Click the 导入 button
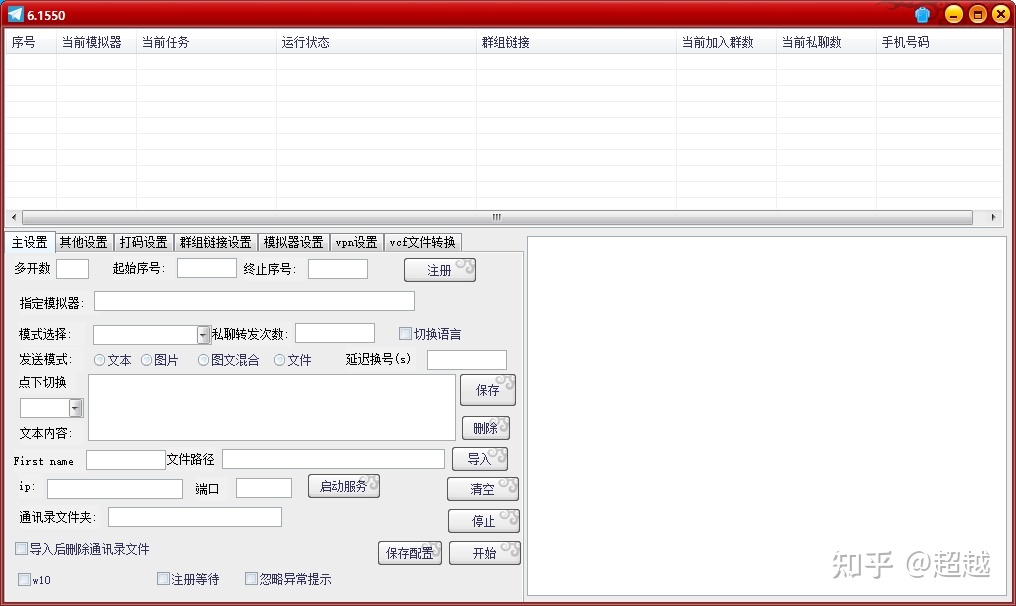This screenshot has width=1016, height=606. [x=479, y=459]
